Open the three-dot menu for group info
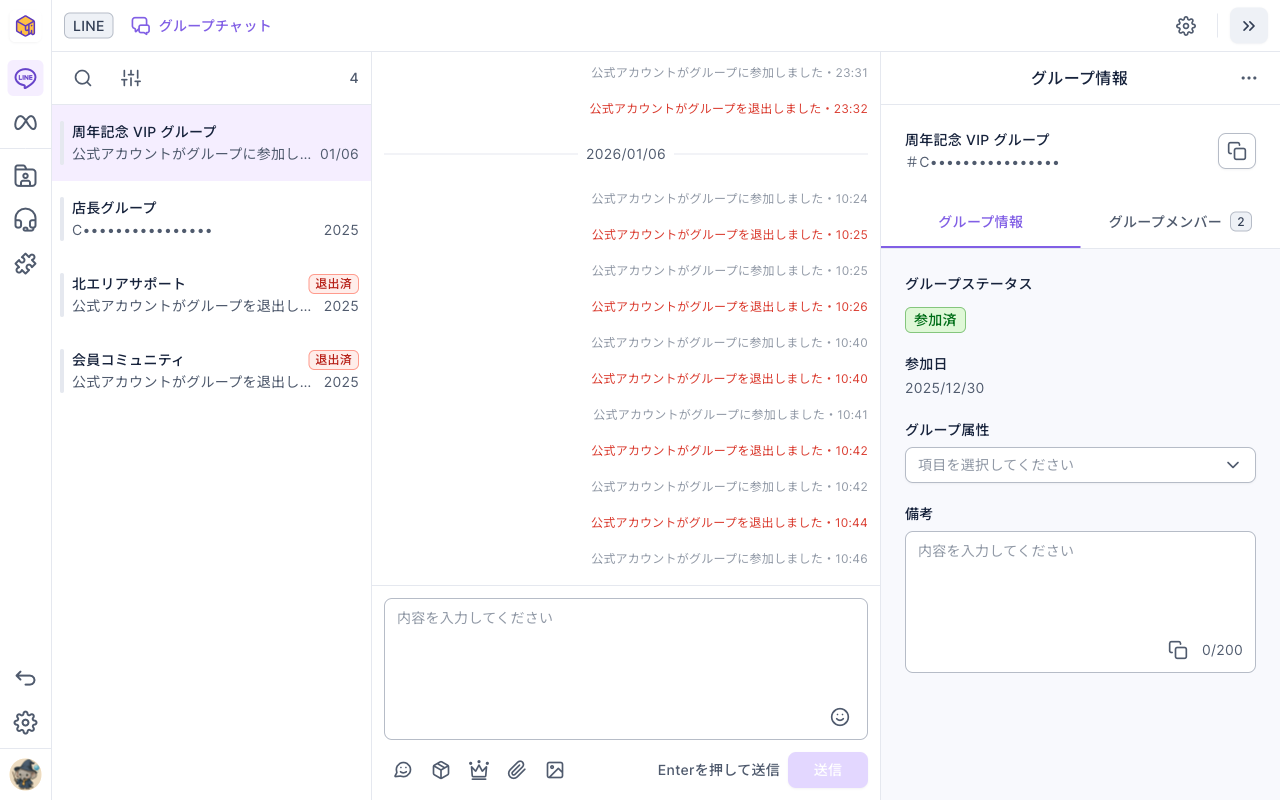Image resolution: width=1280 pixels, height=800 pixels. click(x=1249, y=78)
